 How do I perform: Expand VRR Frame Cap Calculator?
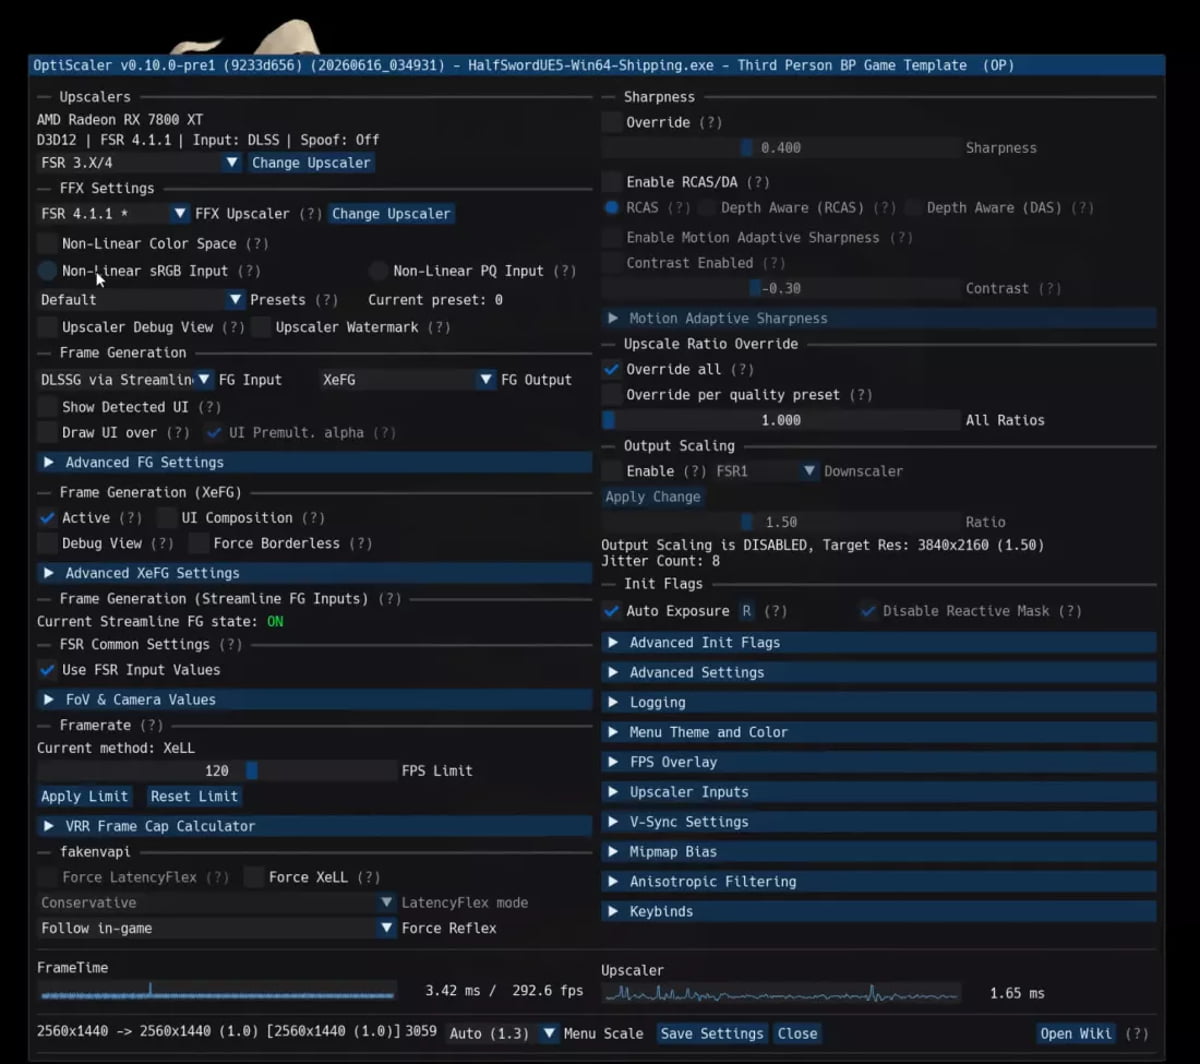pos(315,826)
